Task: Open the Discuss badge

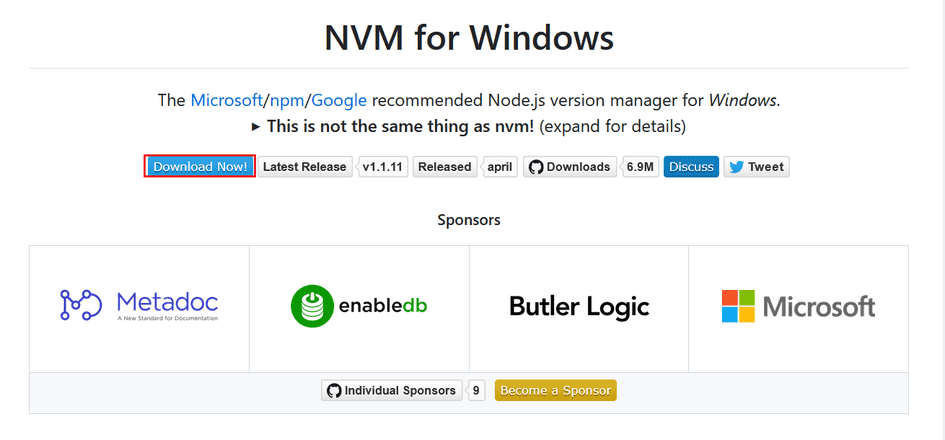Action: point(691,167)
